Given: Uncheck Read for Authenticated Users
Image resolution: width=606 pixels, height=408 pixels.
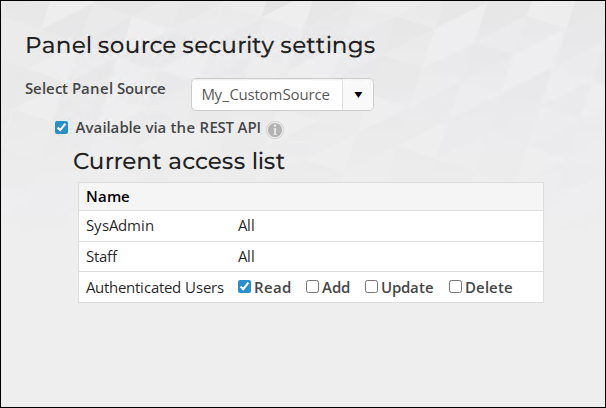Looking at the screenshot, I should 244,287.
